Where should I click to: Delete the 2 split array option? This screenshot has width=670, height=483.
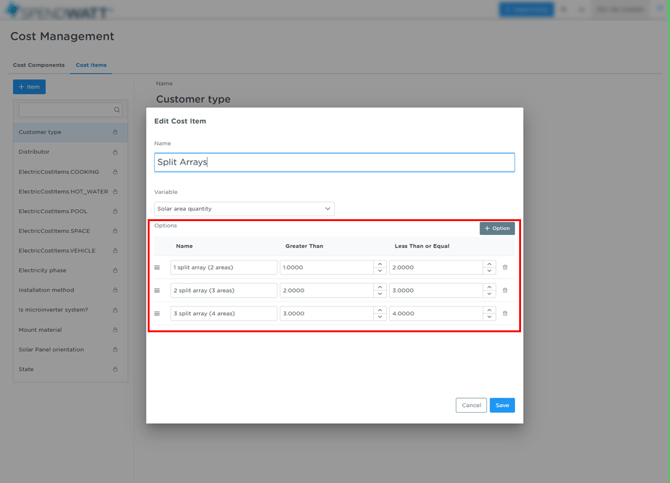[x=505, y=290]
